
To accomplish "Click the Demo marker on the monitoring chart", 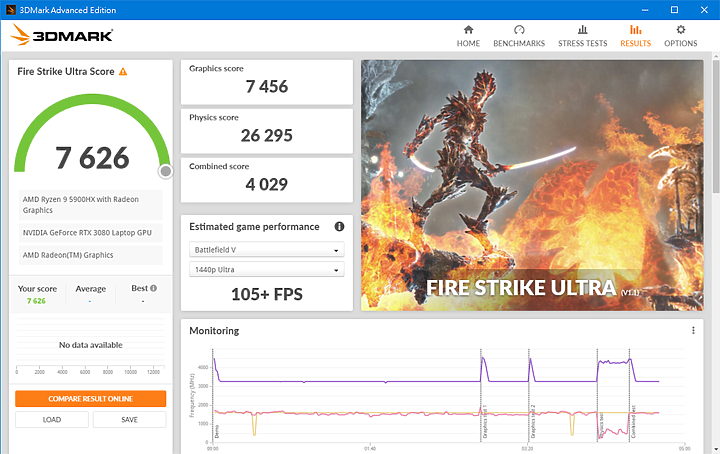I will tap(217, 432).
